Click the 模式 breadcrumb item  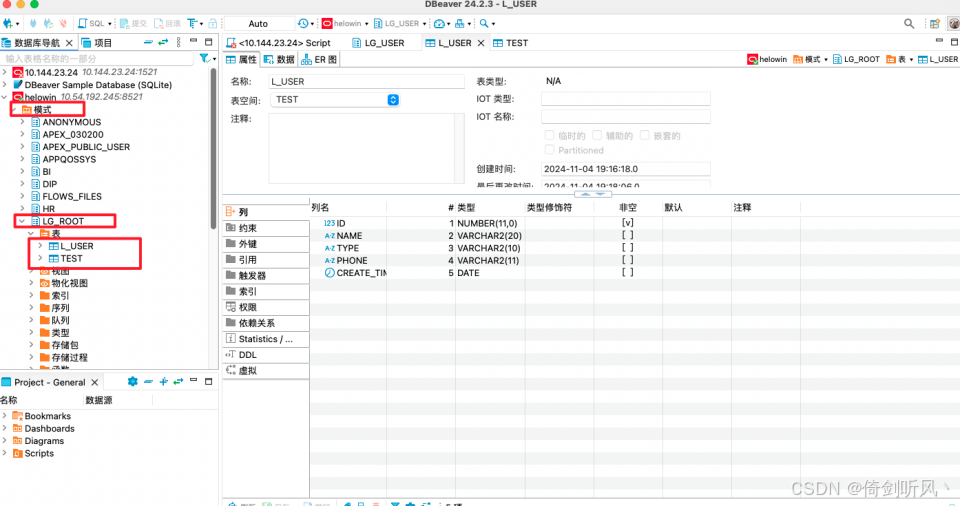click(809, 59)
